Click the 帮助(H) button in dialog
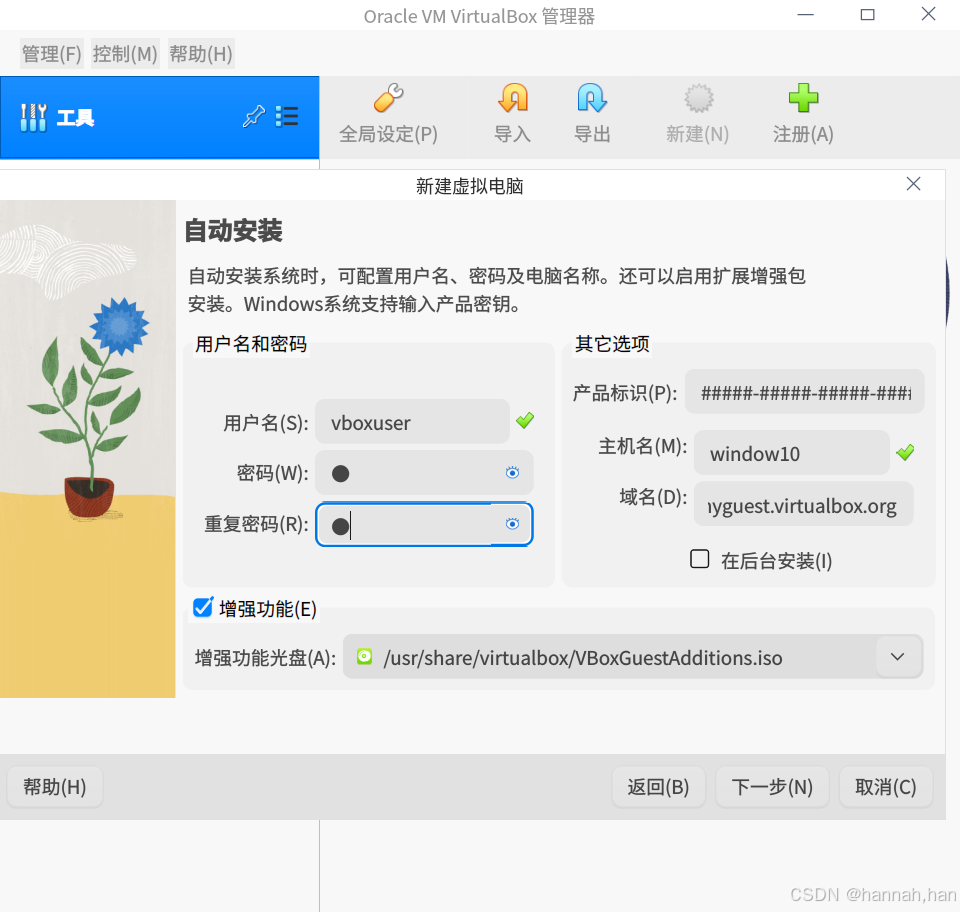The height and width of the screenshot is (912, 960). 54,787
